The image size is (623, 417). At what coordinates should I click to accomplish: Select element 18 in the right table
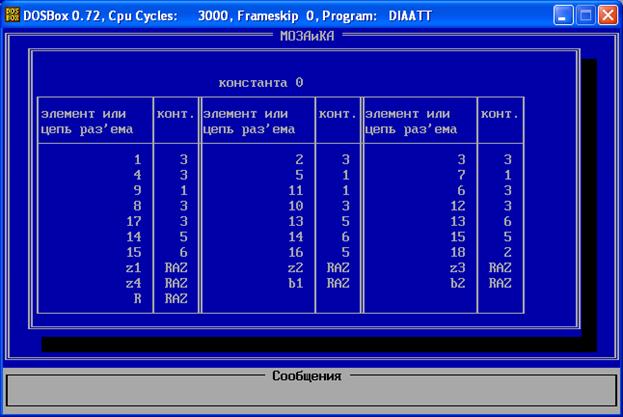coord(457,252)
